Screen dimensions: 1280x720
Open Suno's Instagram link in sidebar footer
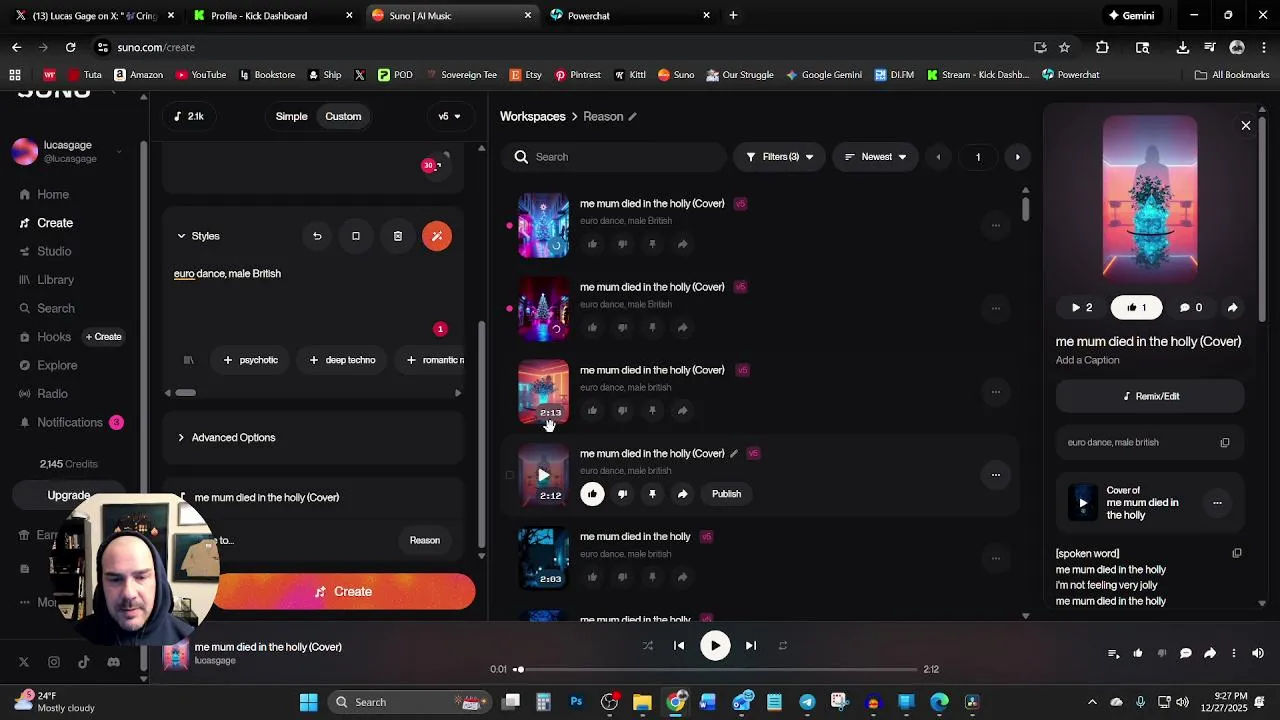54,662
